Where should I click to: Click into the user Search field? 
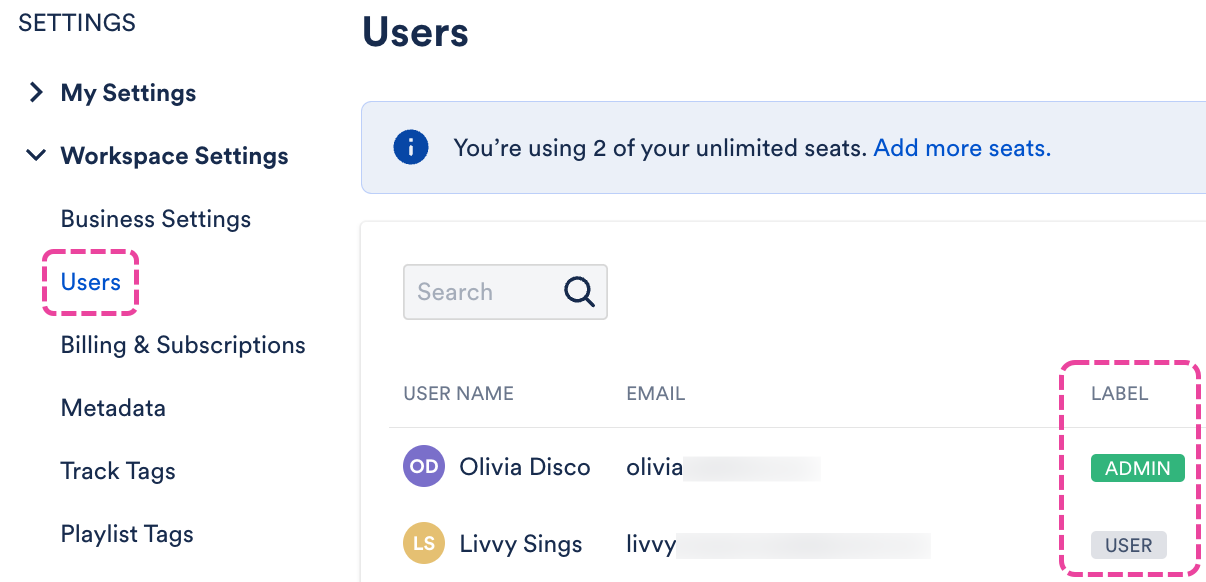pyautogui.click(x=480, y=292)
